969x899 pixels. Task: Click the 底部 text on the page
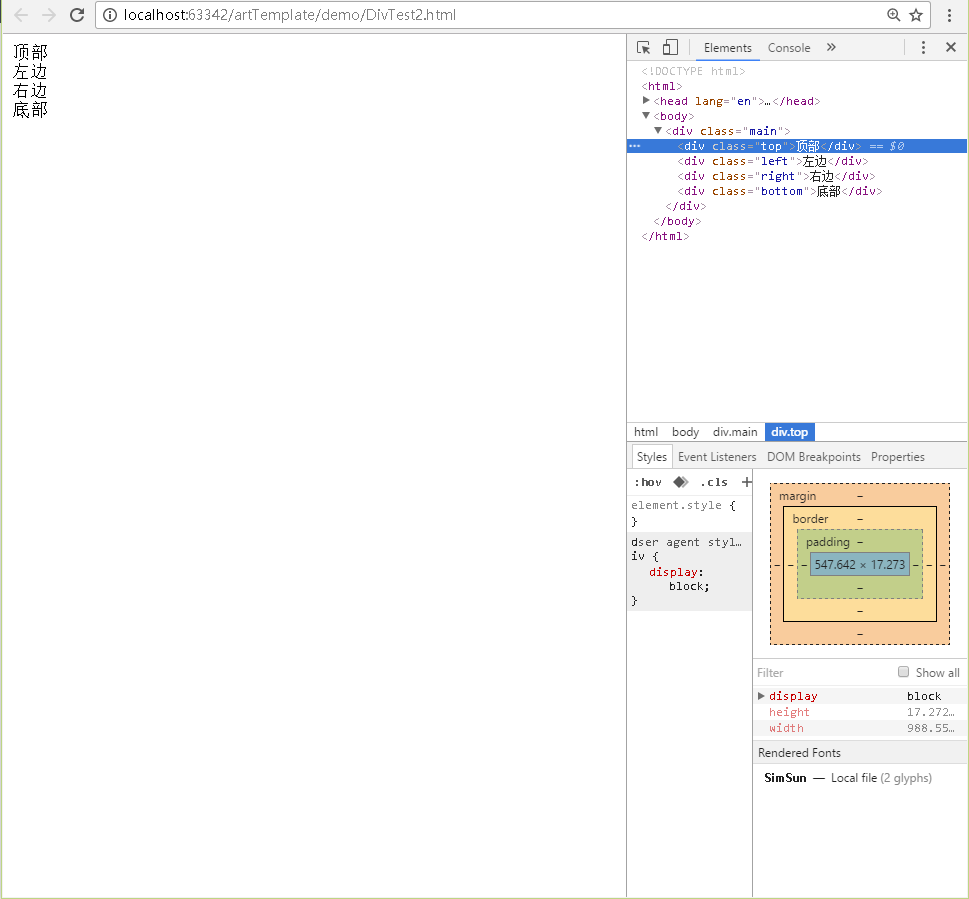(30, 109)
